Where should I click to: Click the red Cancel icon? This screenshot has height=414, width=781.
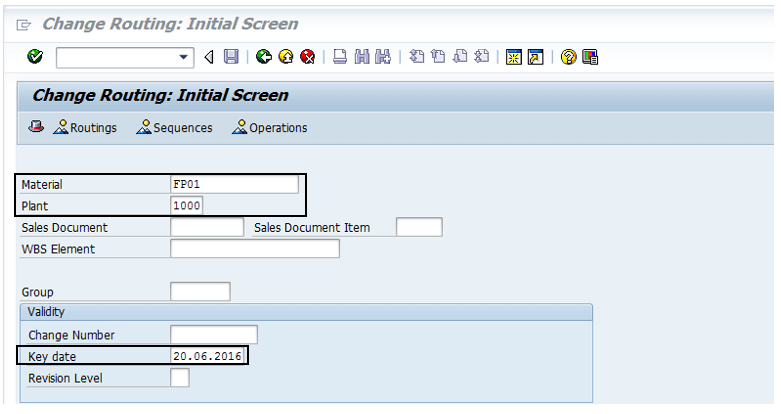[x=308, y=57]
